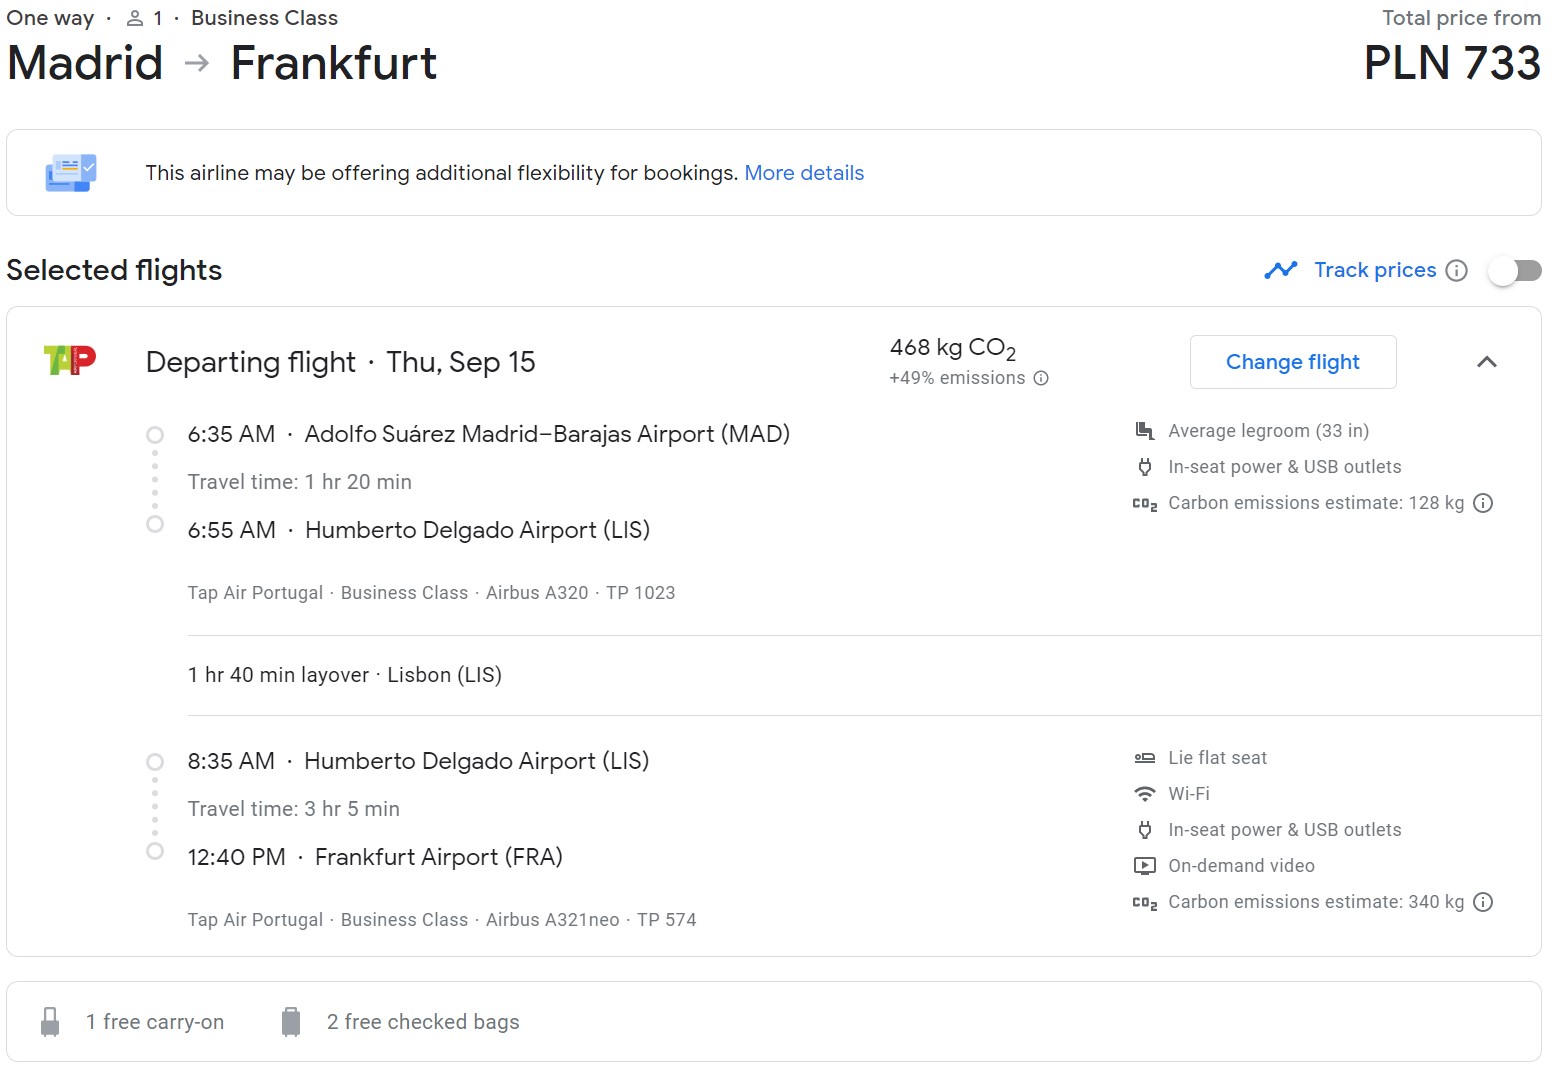Click the On-demand video icon
Viewport: 1560px width, 1072px height.
(x=1145, y=866)
